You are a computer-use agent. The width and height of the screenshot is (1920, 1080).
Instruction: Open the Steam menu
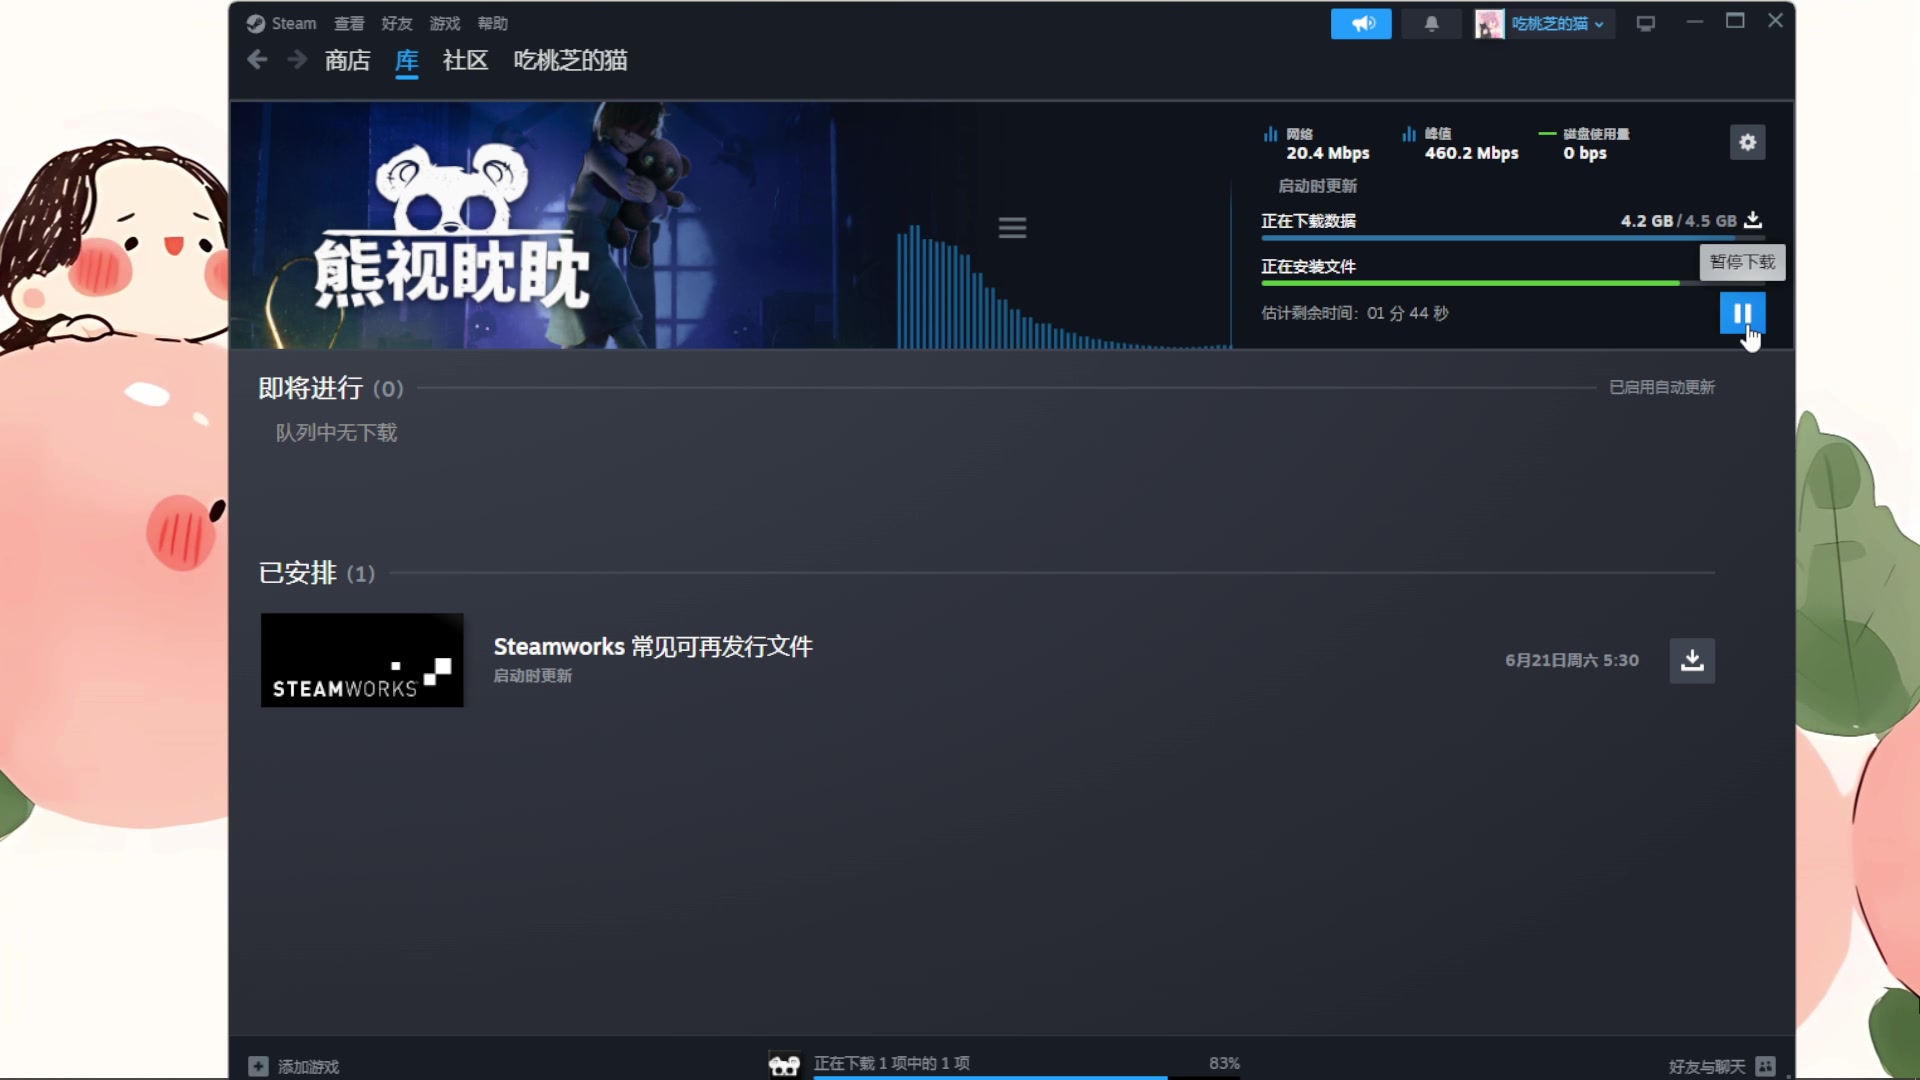pyautogui.click(x=293, y=23)
